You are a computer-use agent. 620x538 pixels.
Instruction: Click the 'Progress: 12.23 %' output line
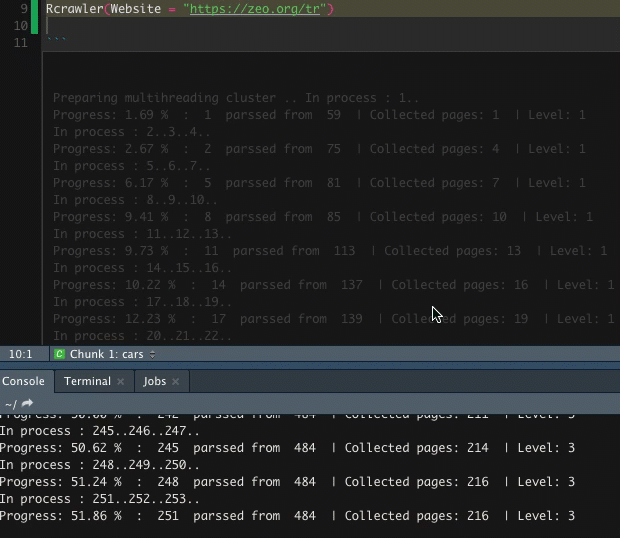point(333,319)
